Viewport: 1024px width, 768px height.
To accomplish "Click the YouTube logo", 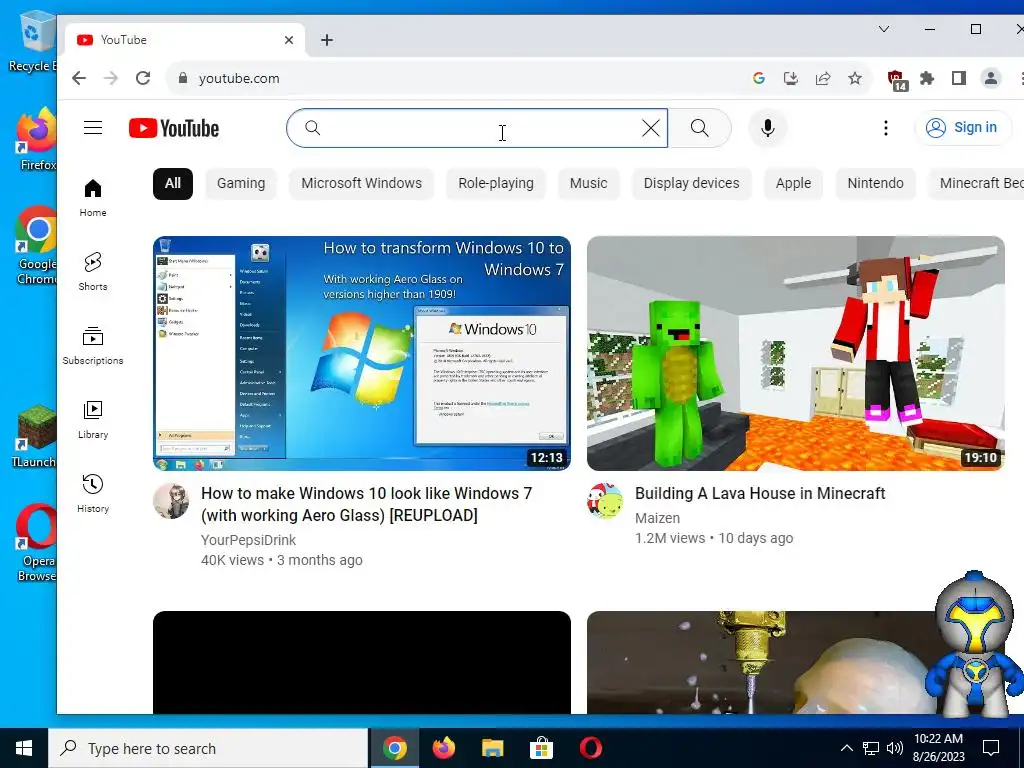I will click(174, 128).
